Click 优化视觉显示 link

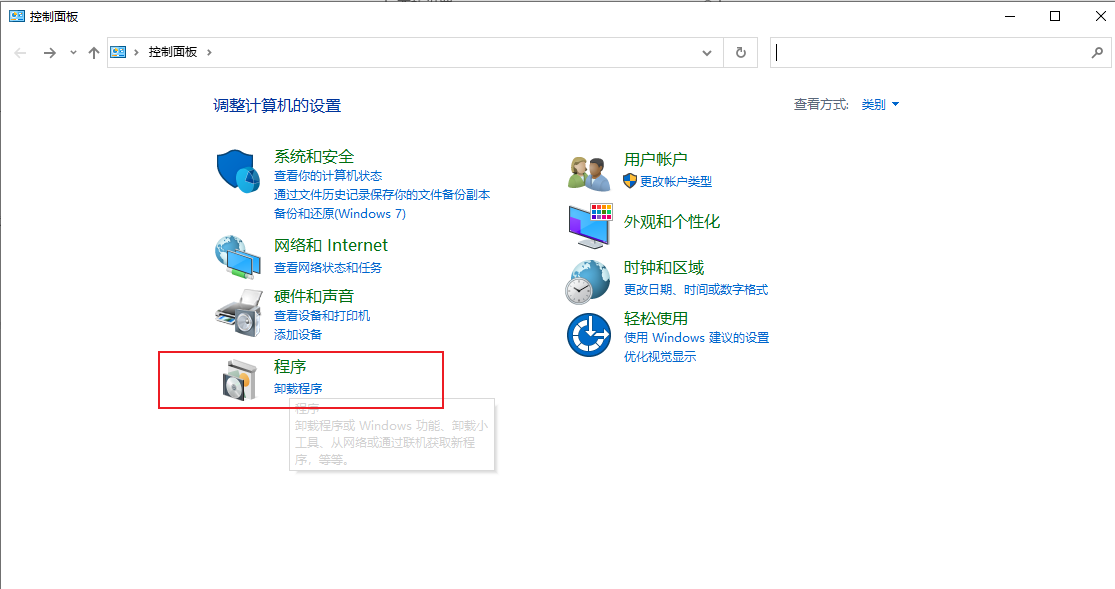pos(660,356)
